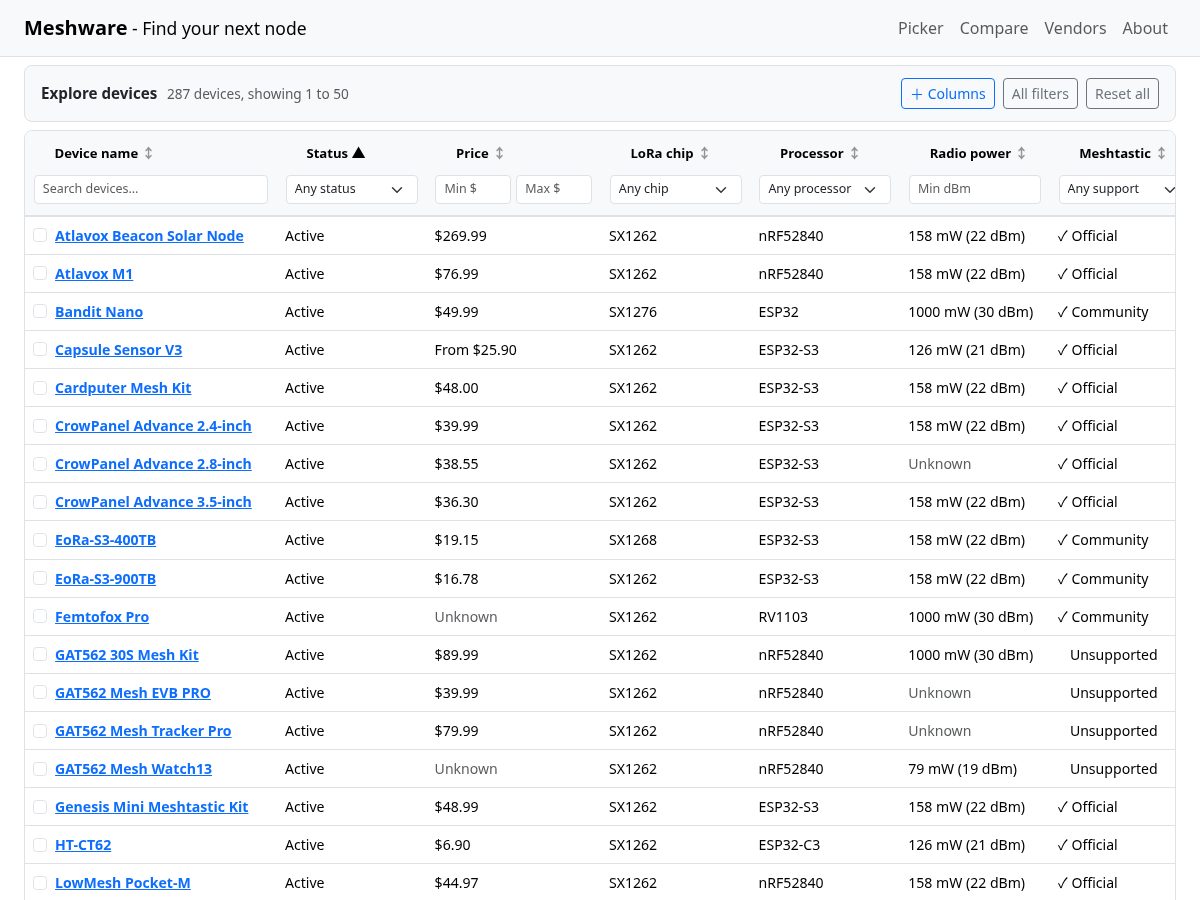The width and height of the screenshot is (1200, 900).
Task: Open GAT562 Mesh Watch13 link
Action: [133, 769]
